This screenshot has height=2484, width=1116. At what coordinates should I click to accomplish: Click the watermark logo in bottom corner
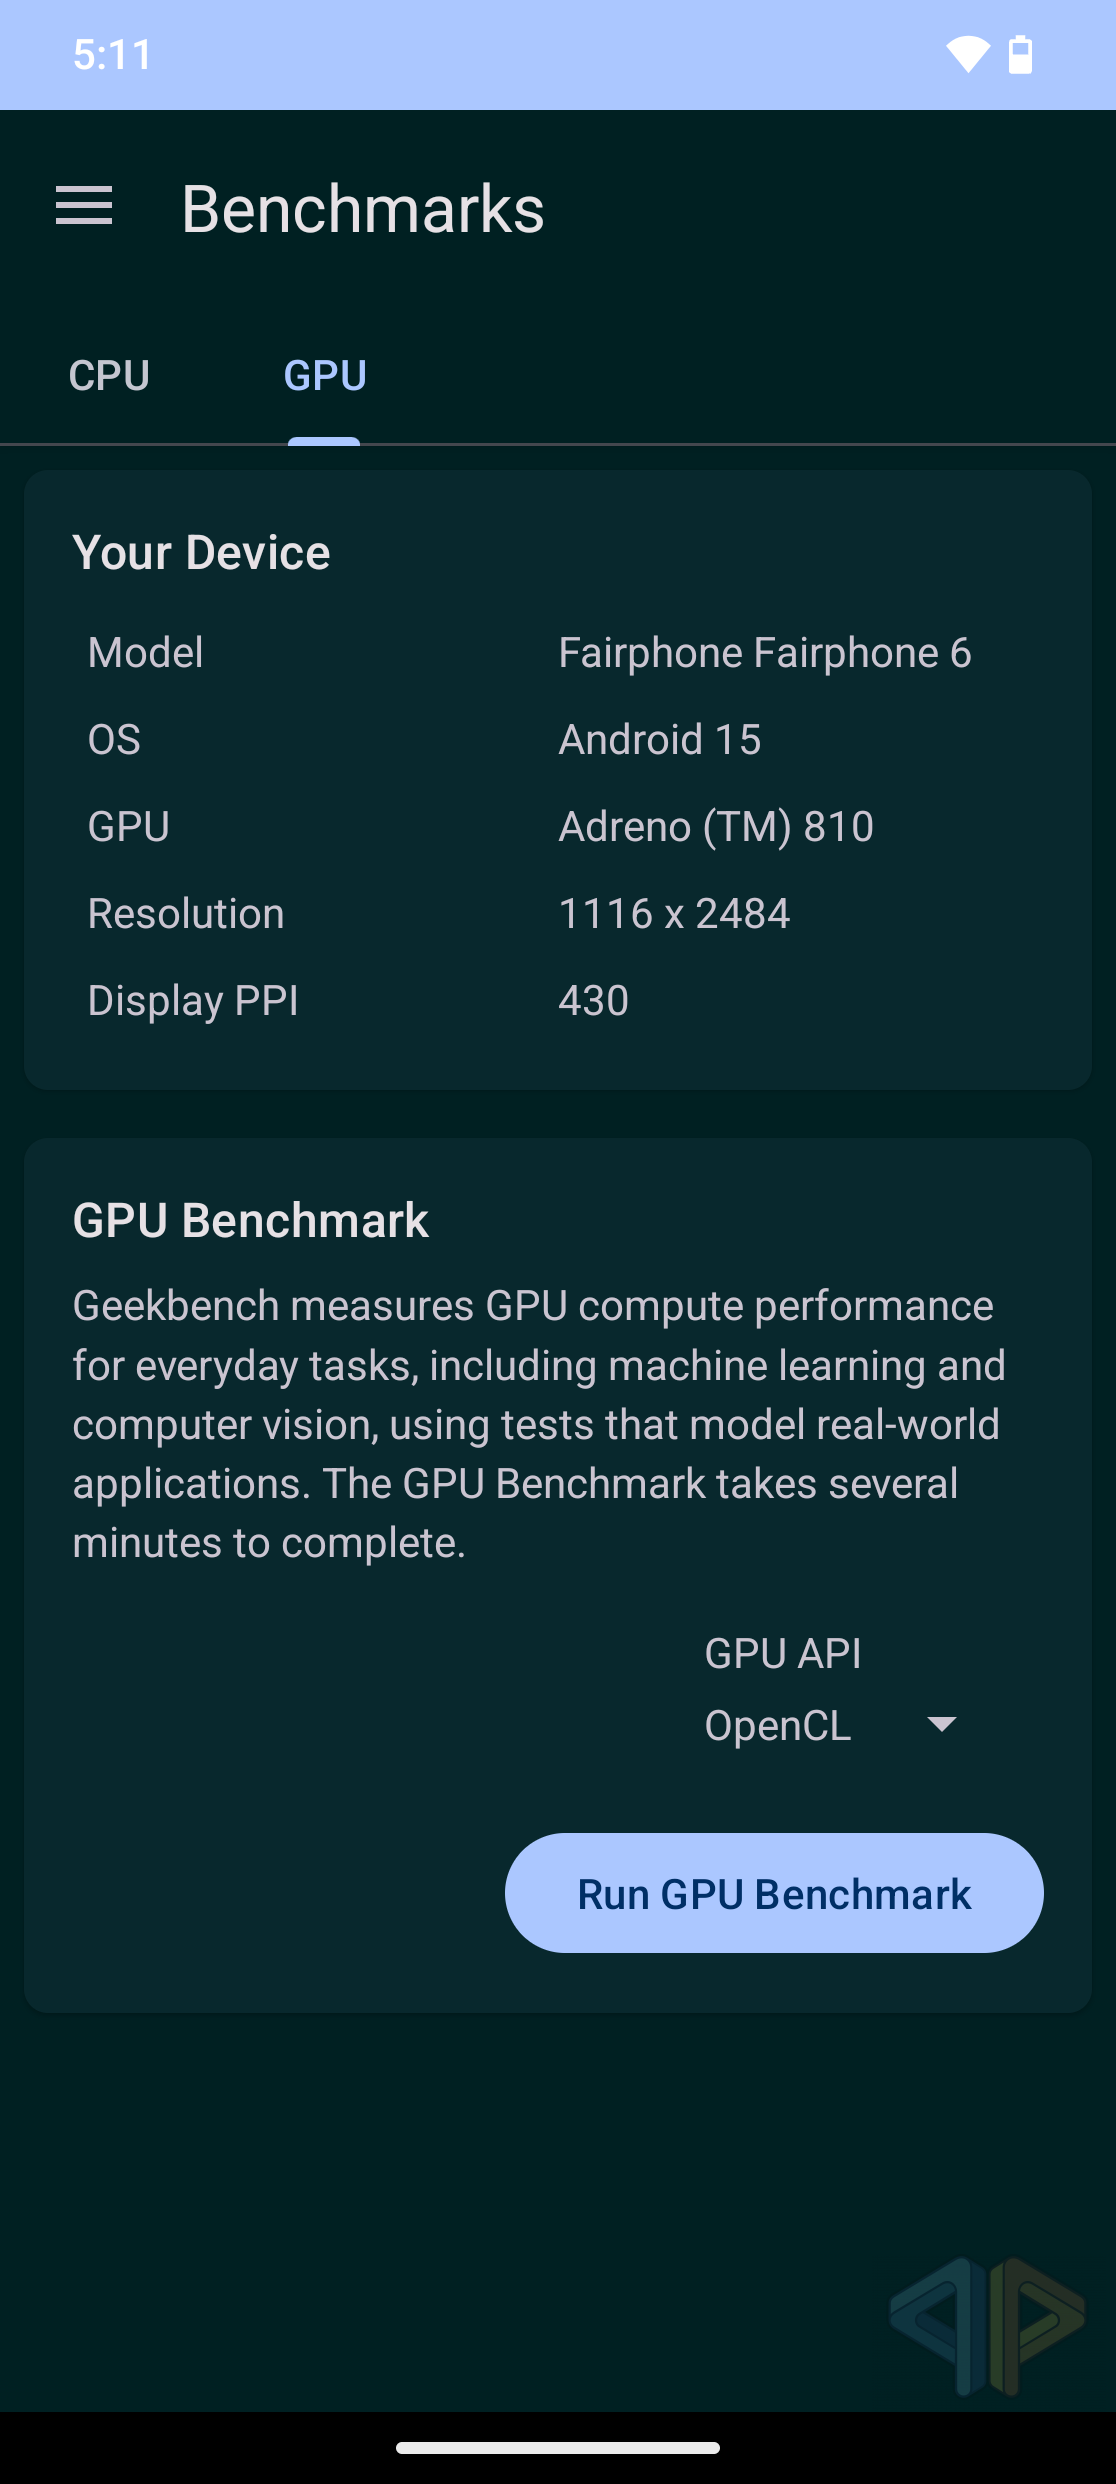tap(987, 2326)
